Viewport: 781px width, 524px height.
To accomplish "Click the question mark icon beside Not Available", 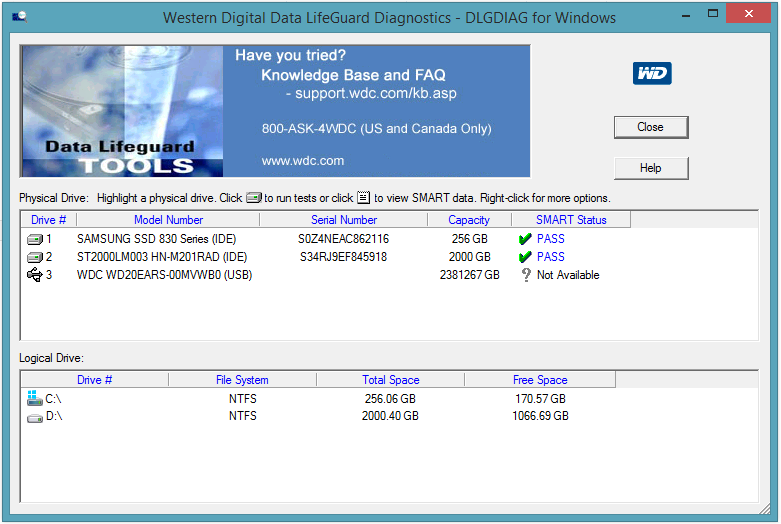I will (526, 275).
